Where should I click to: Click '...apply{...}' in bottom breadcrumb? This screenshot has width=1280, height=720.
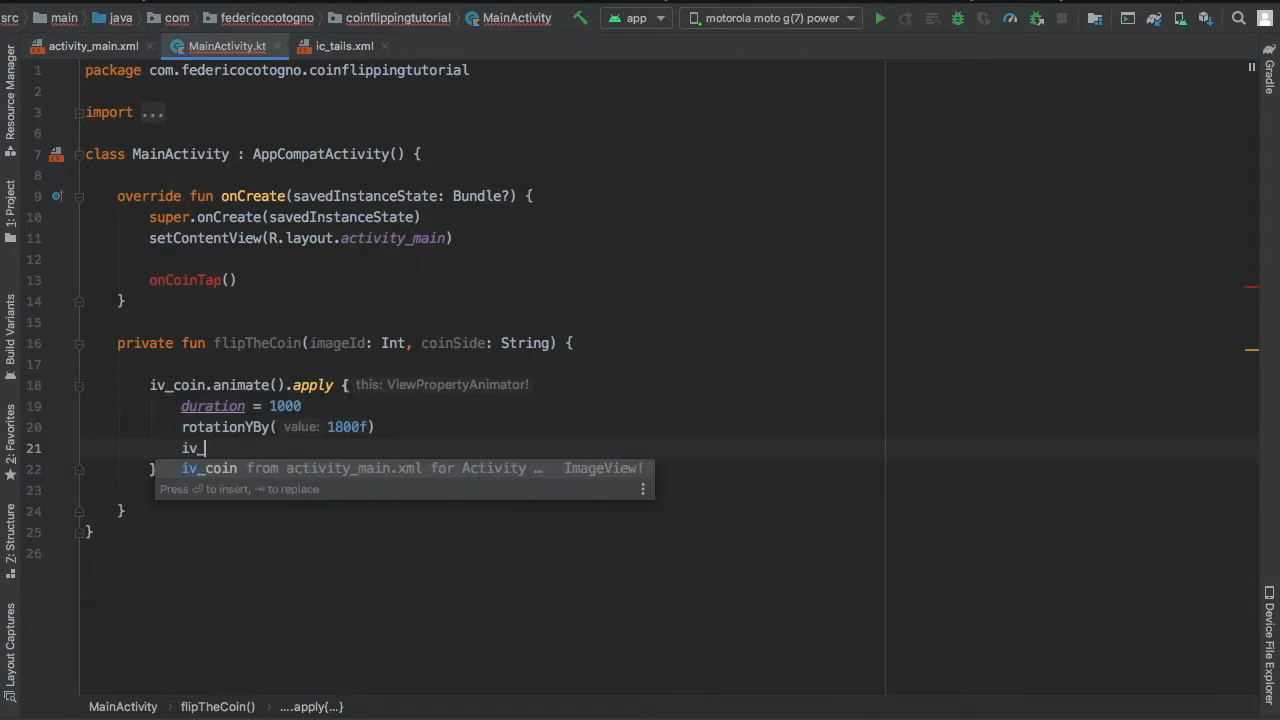[x=311, y=706]
